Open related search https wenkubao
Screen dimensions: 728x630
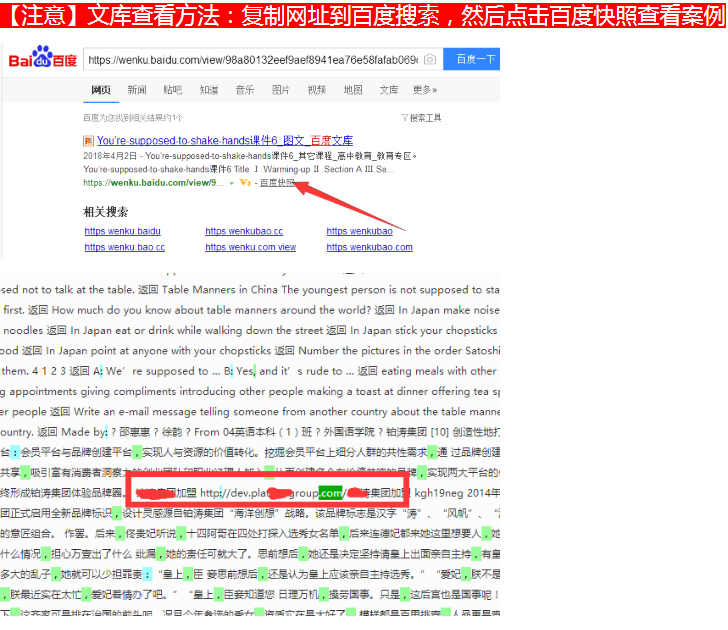(359, 231)
